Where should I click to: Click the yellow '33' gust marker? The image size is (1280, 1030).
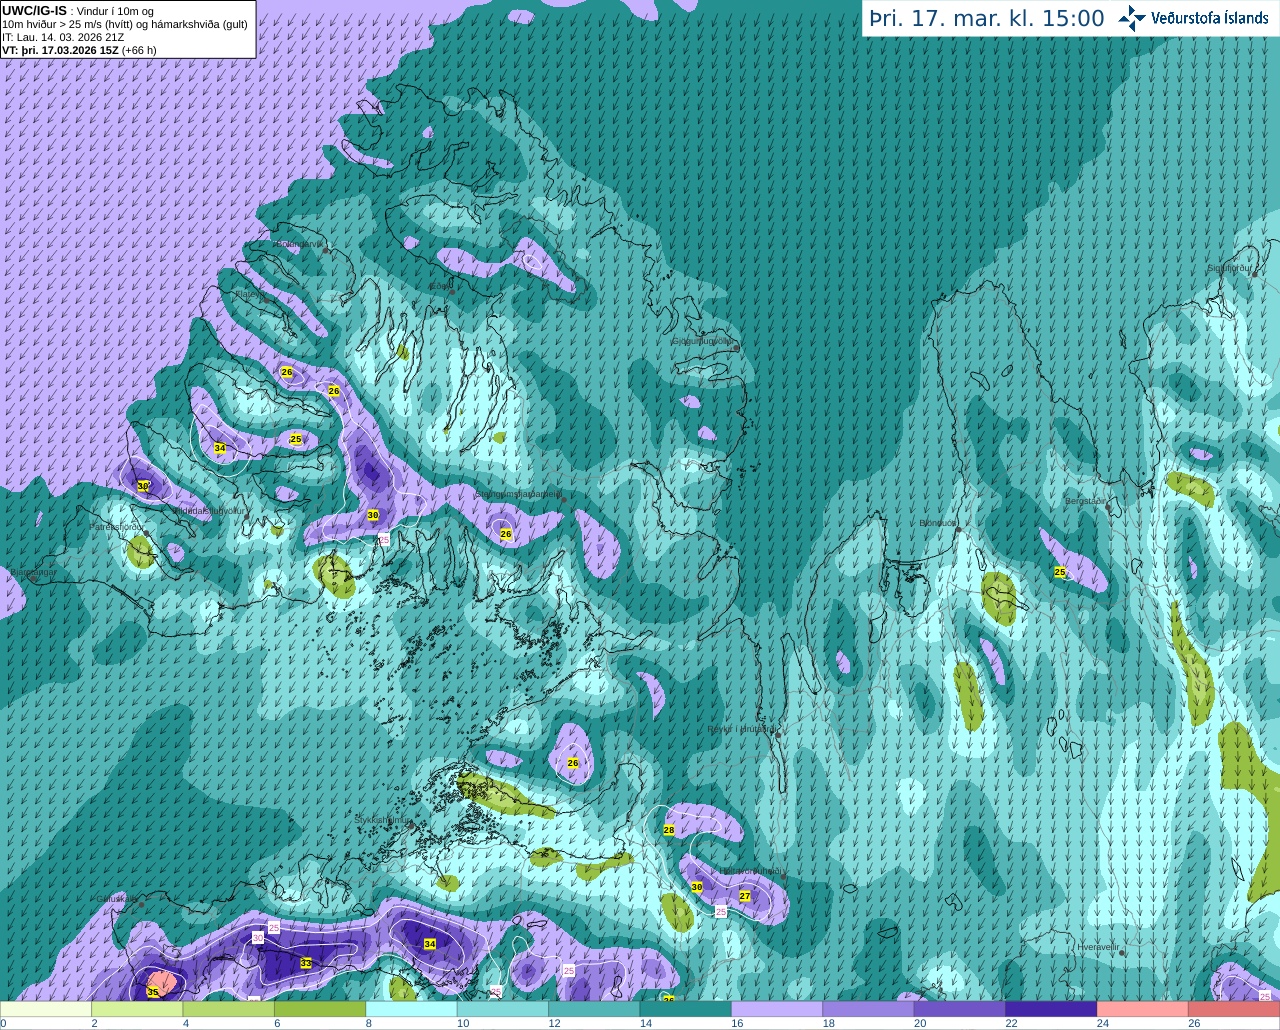click(x=306, y=963)
